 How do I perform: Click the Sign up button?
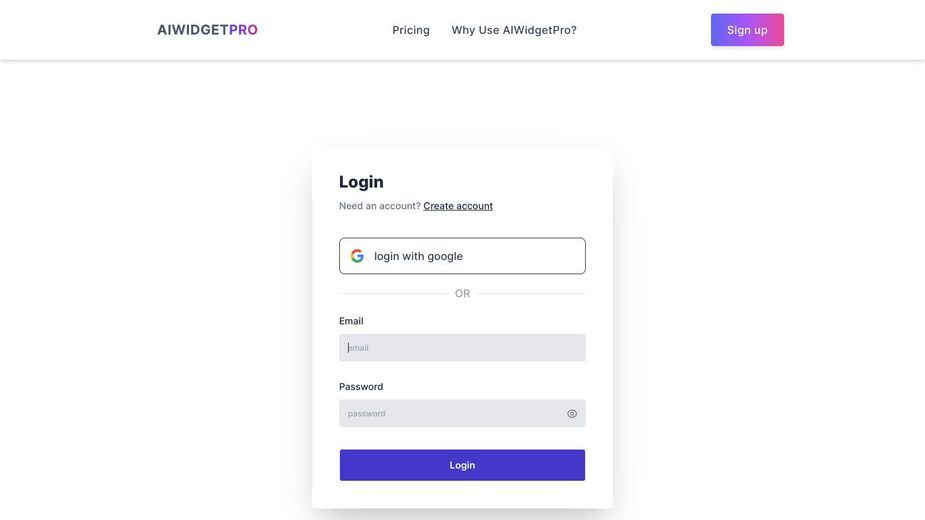click(747, 30)
